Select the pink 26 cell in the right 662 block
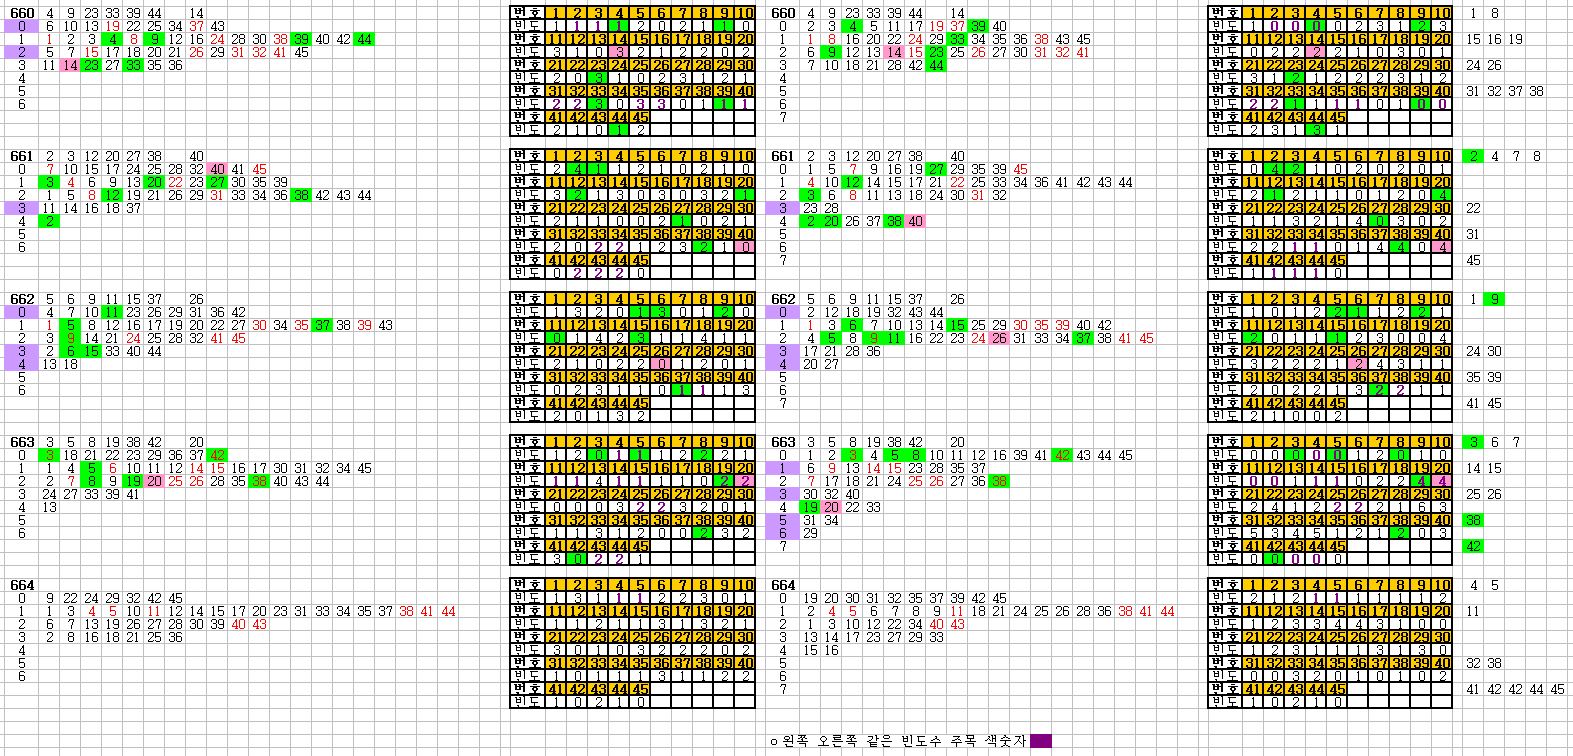This screenshot has width=1573, height=756. pos(998,338)
